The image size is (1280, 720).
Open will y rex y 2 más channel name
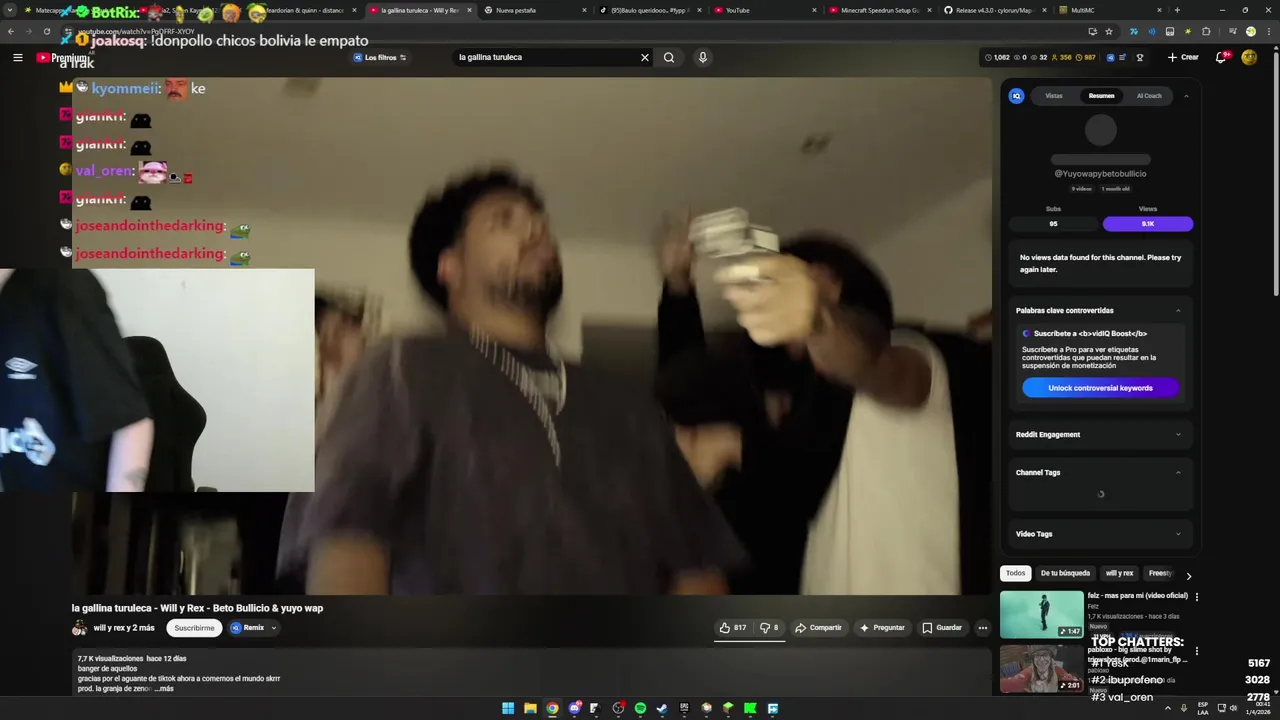(x=124, y=628)
